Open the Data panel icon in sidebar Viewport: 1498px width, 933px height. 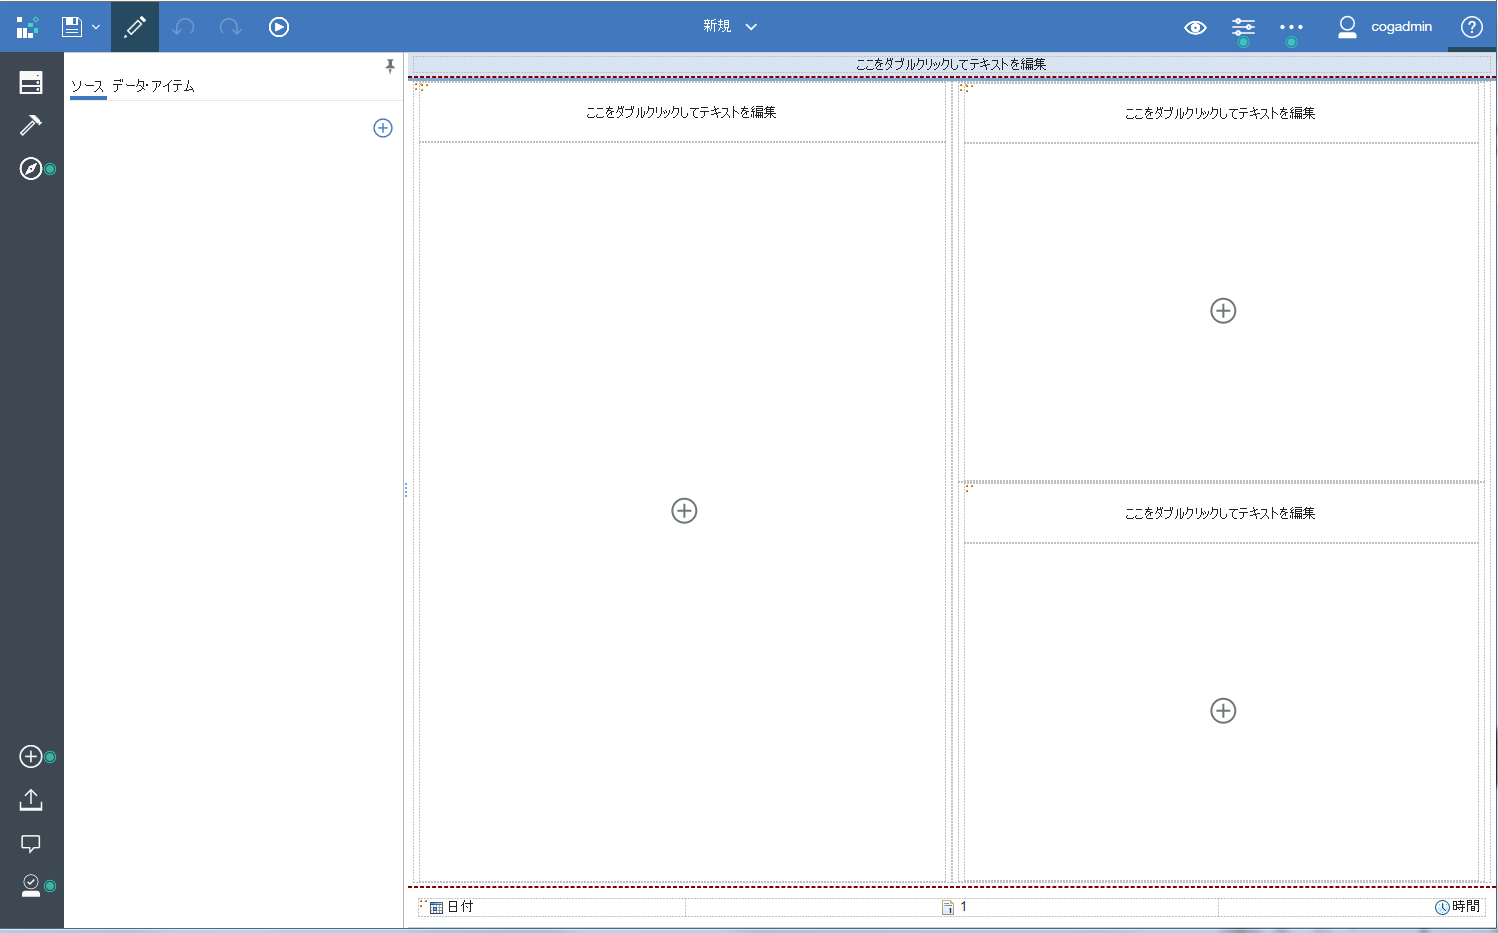point(31,82)
